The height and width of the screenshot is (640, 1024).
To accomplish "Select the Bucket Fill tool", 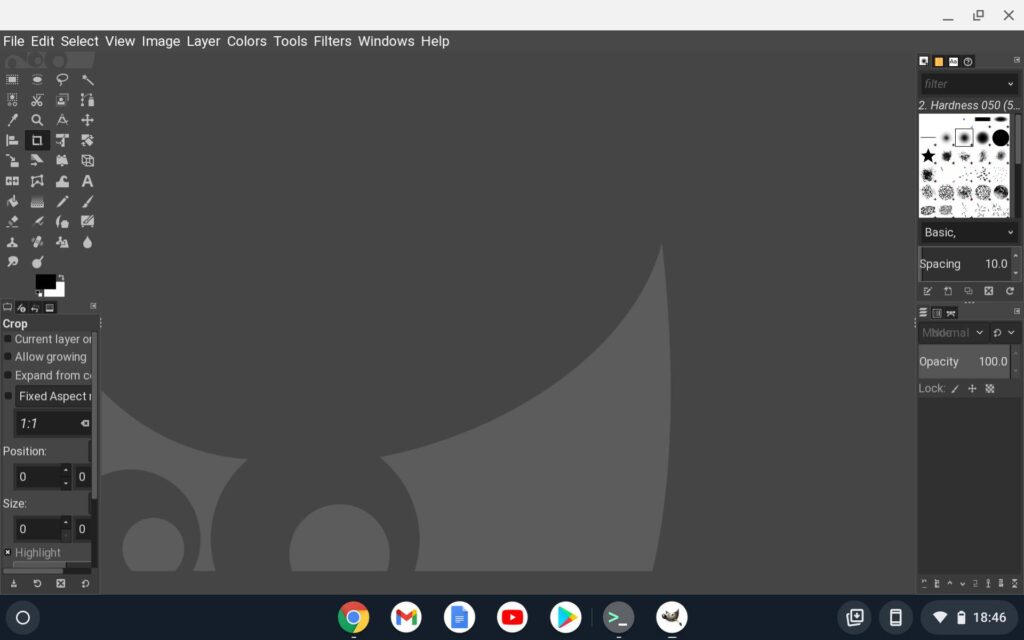I will tap(12, 202).
